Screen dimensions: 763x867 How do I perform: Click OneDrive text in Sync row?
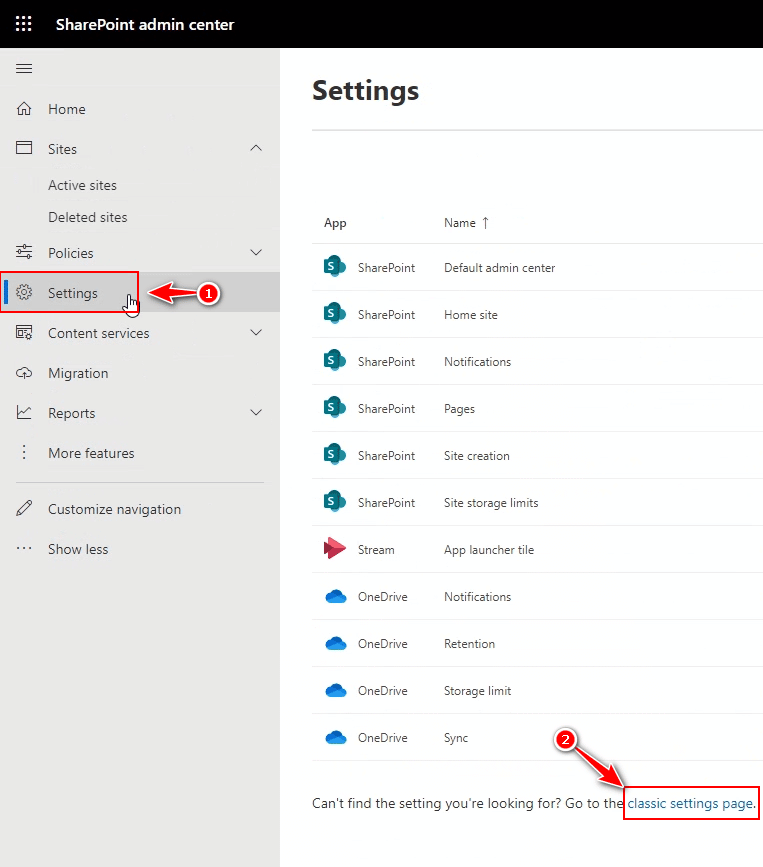[x=382, y=738]
